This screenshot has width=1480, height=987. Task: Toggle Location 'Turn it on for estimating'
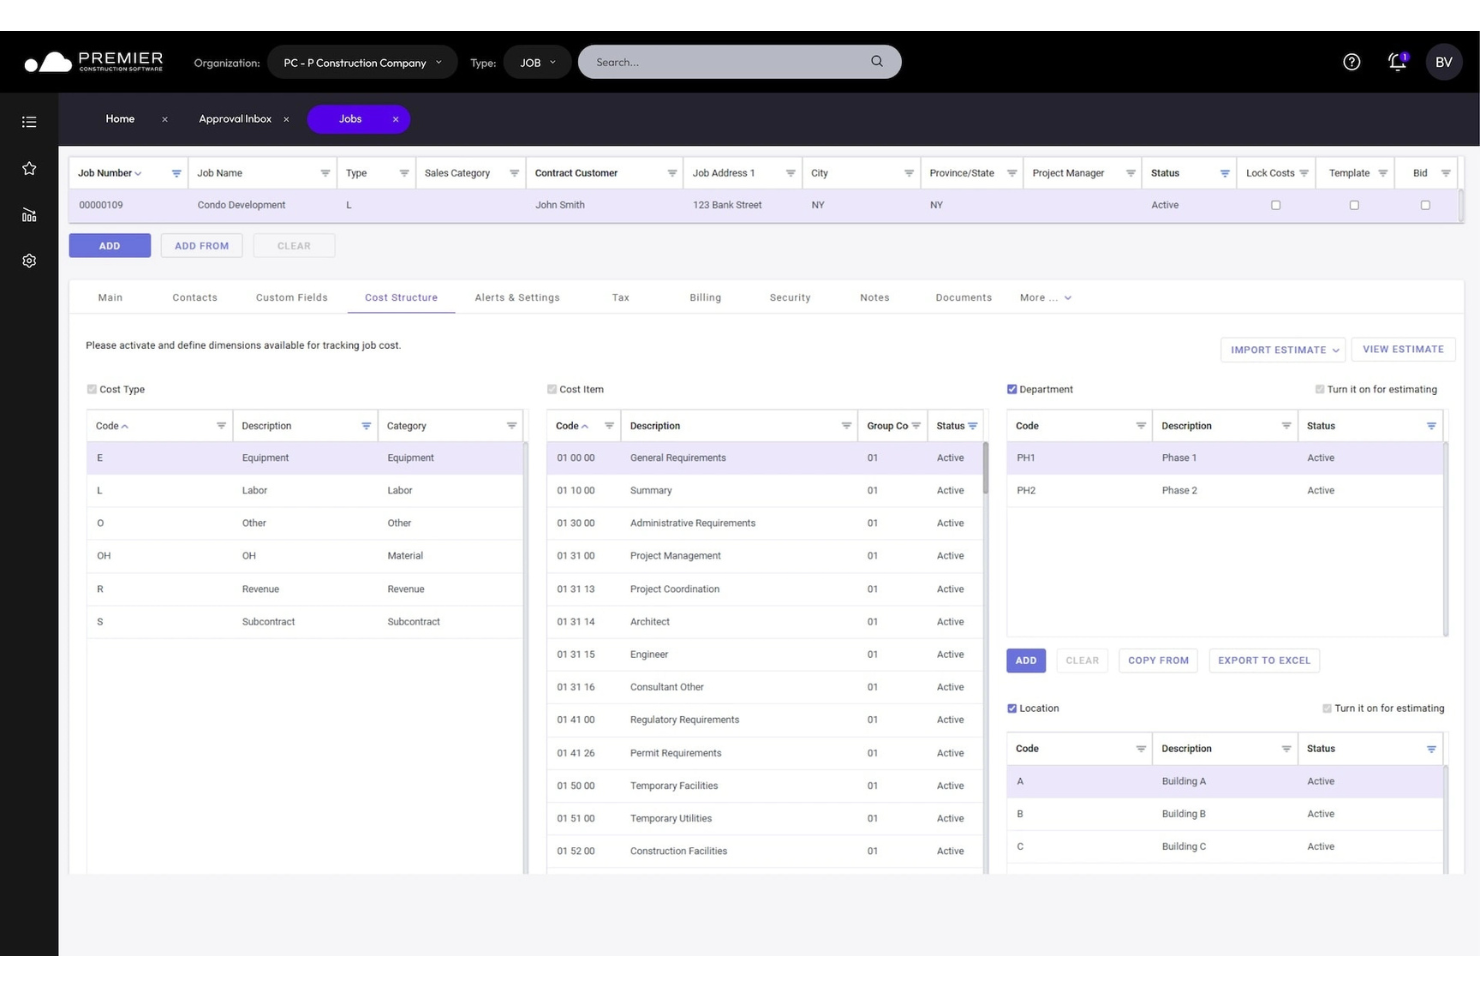coord(1327,708)
